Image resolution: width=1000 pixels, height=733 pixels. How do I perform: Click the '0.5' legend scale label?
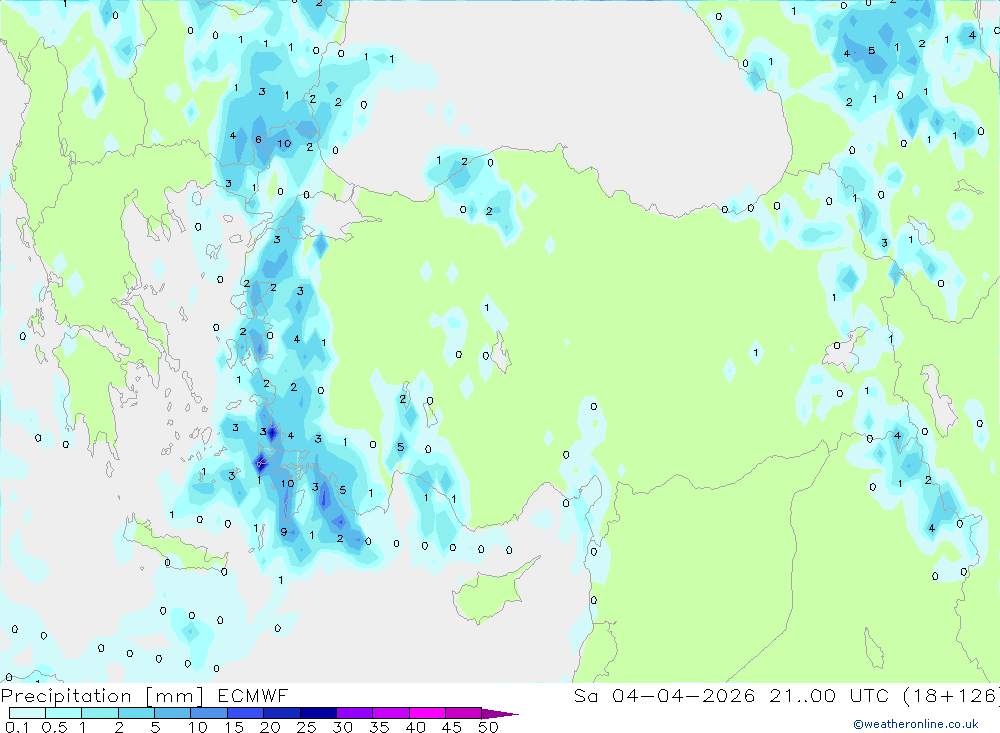(x=54, y=727)
